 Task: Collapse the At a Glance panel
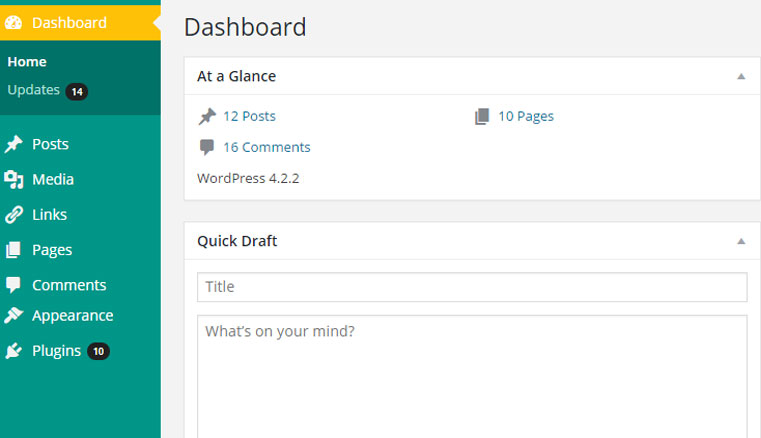741,76
